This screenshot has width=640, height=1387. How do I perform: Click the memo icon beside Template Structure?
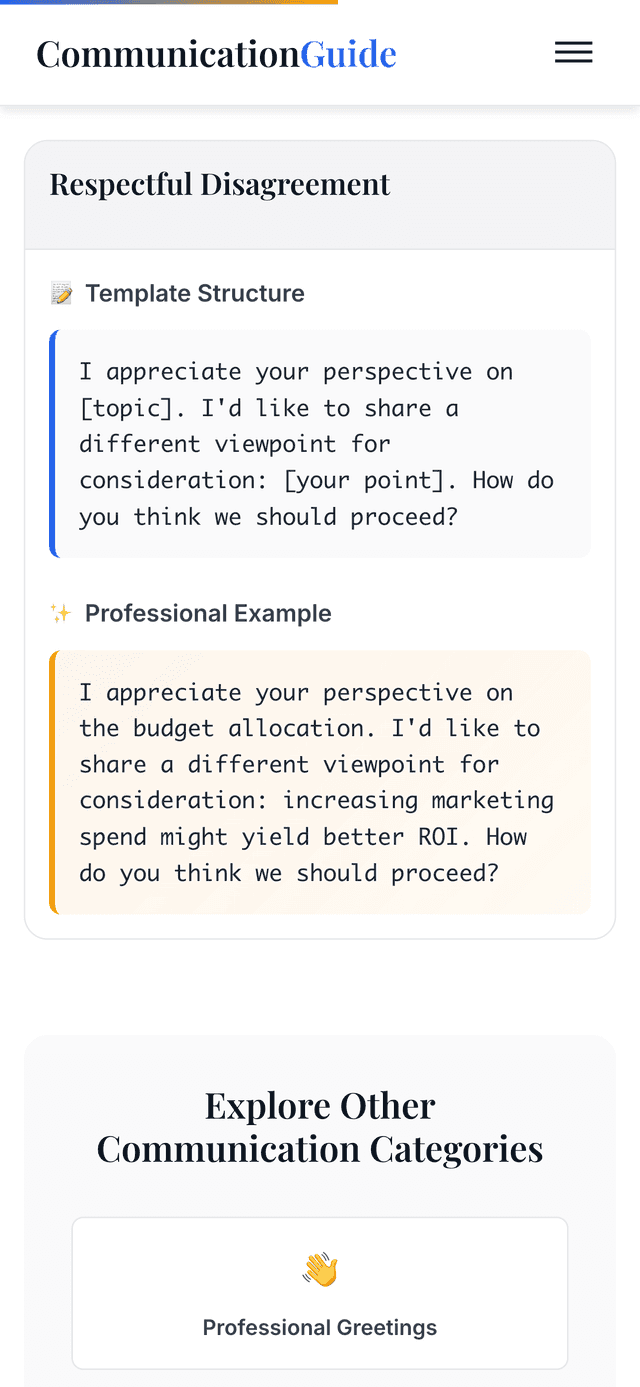pos(62,293)
